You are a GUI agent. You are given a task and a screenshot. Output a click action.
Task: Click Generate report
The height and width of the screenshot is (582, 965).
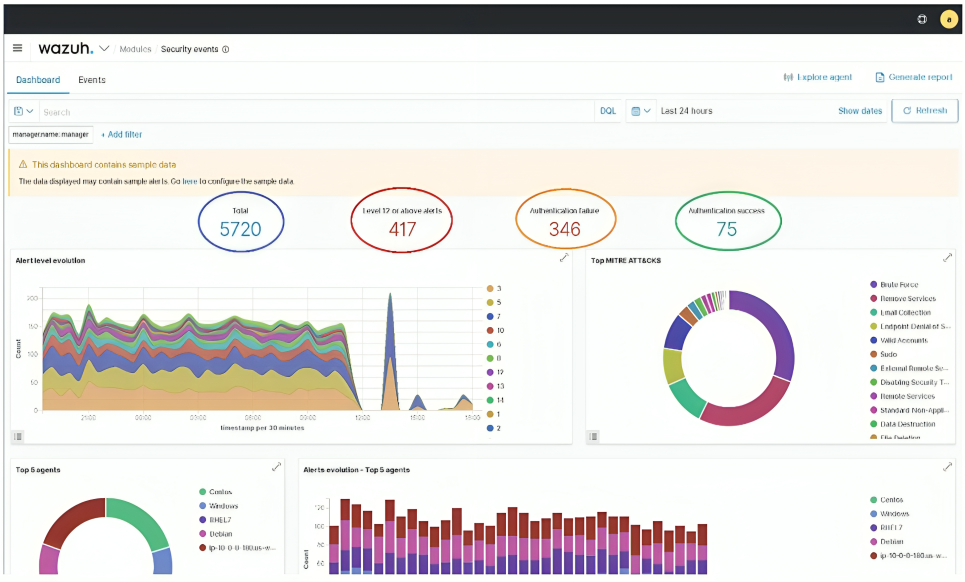click(x=914, y=77)
